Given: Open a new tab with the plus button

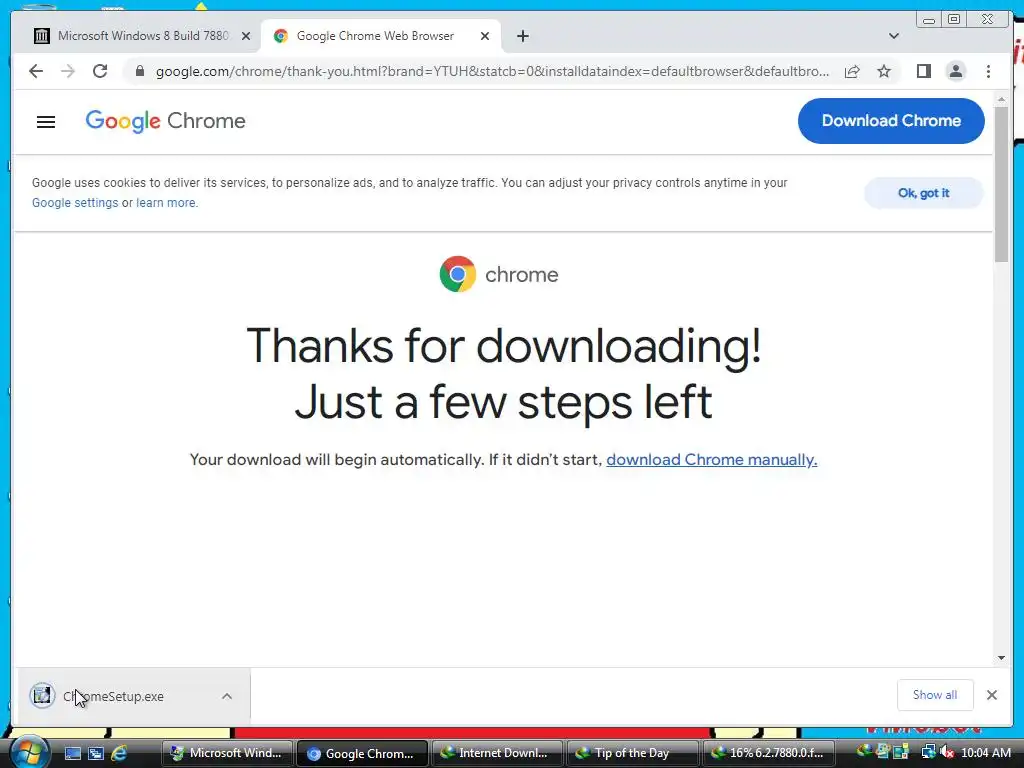Looking at the screenshot, I should pyautogui.click(x=522, y=36).
